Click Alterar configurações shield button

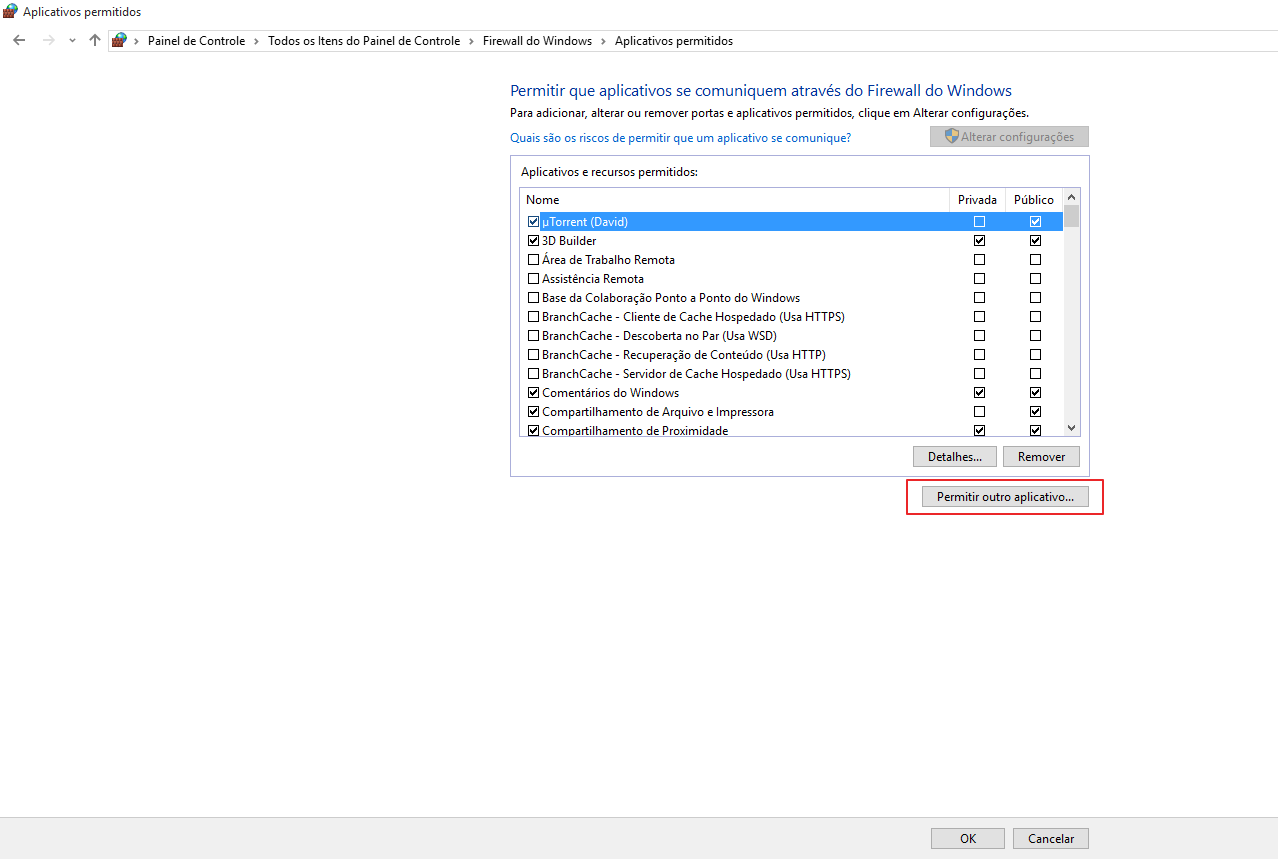pyautogui.click(x=1009, y=137)
